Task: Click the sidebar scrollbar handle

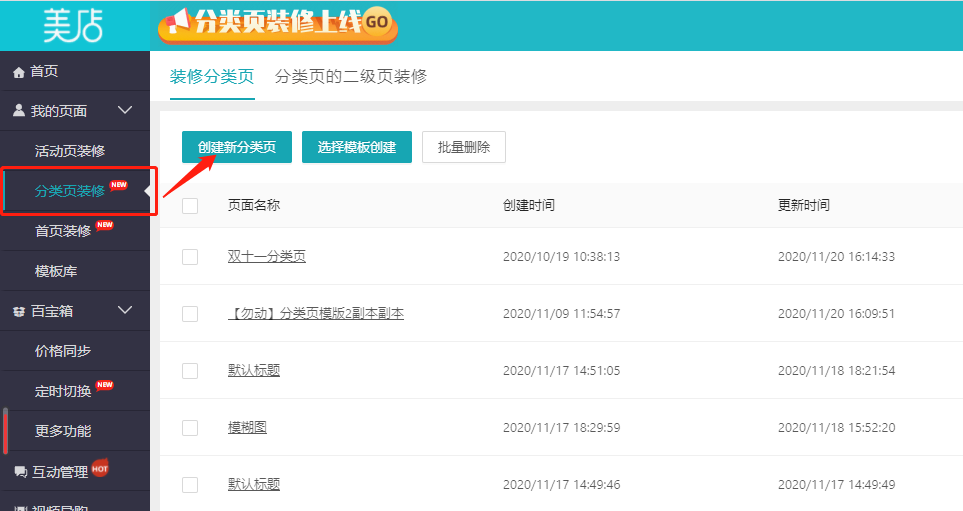Action: pos(6,431)
